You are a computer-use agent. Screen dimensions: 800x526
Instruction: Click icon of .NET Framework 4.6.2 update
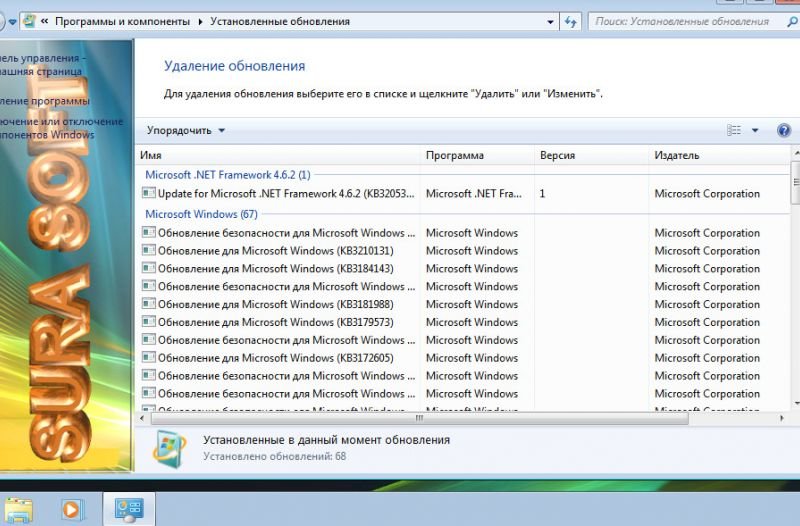148,193
